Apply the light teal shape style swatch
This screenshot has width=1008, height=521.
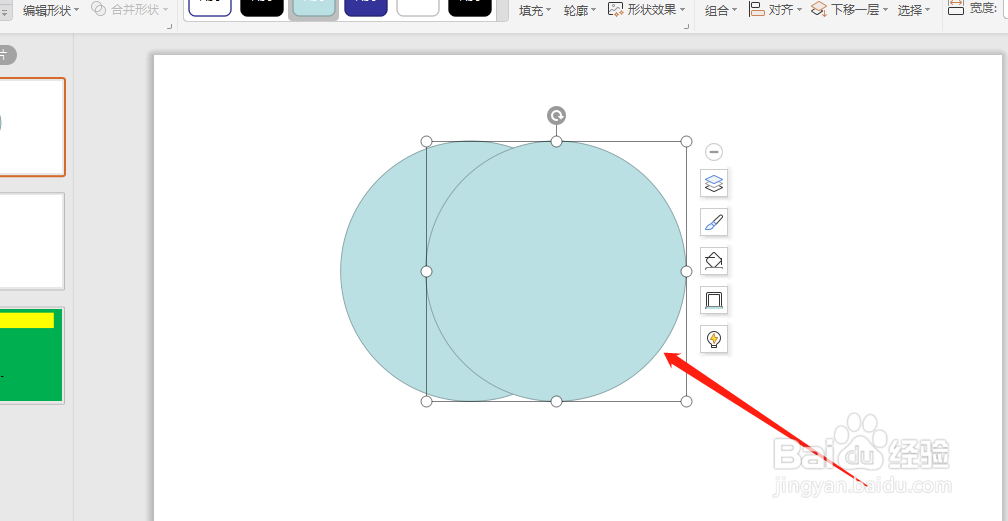coord(314,8)
